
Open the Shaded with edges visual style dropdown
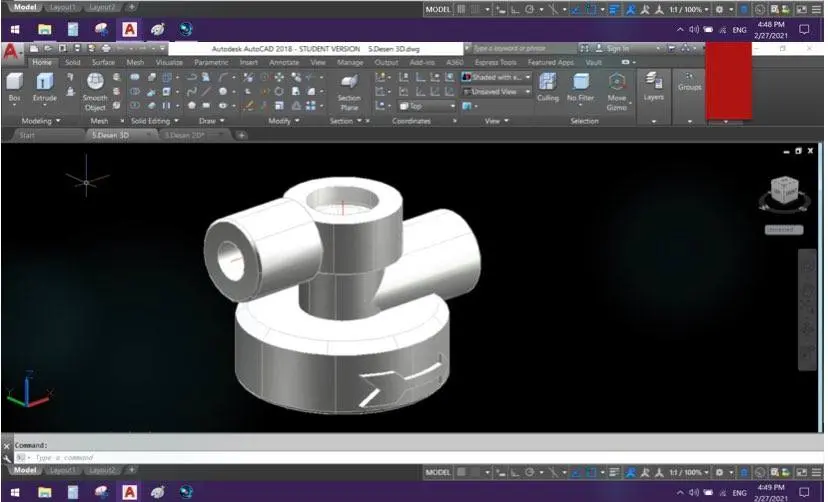point(495,77)
